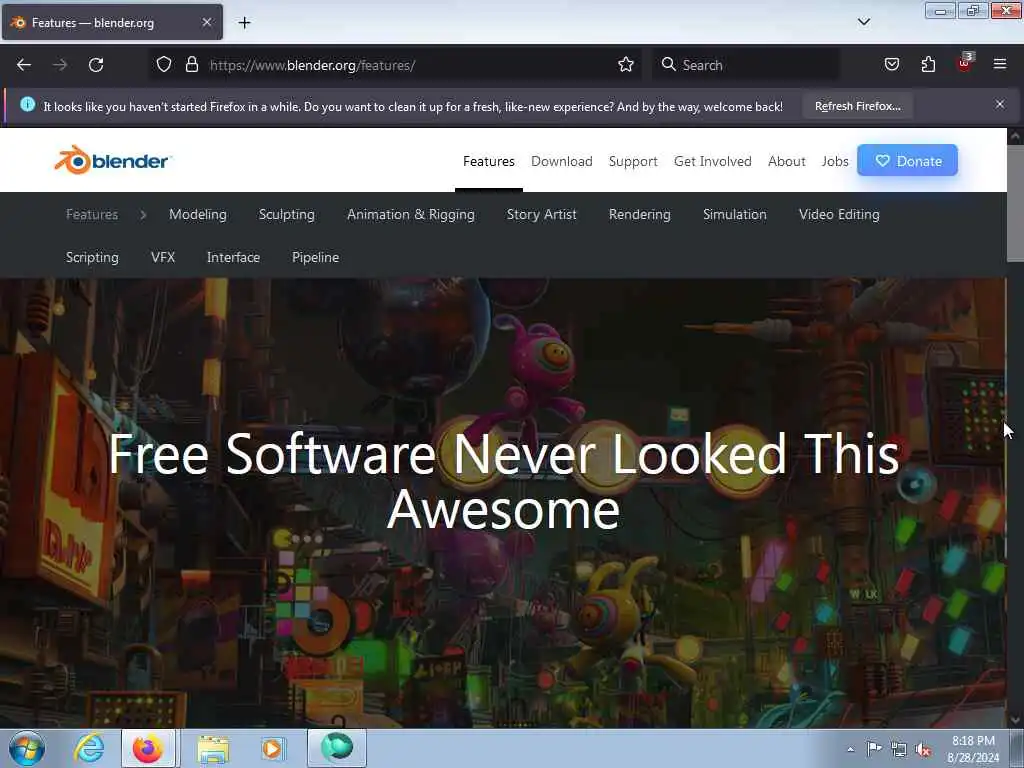Click the Blender logo

click(112, 160)
